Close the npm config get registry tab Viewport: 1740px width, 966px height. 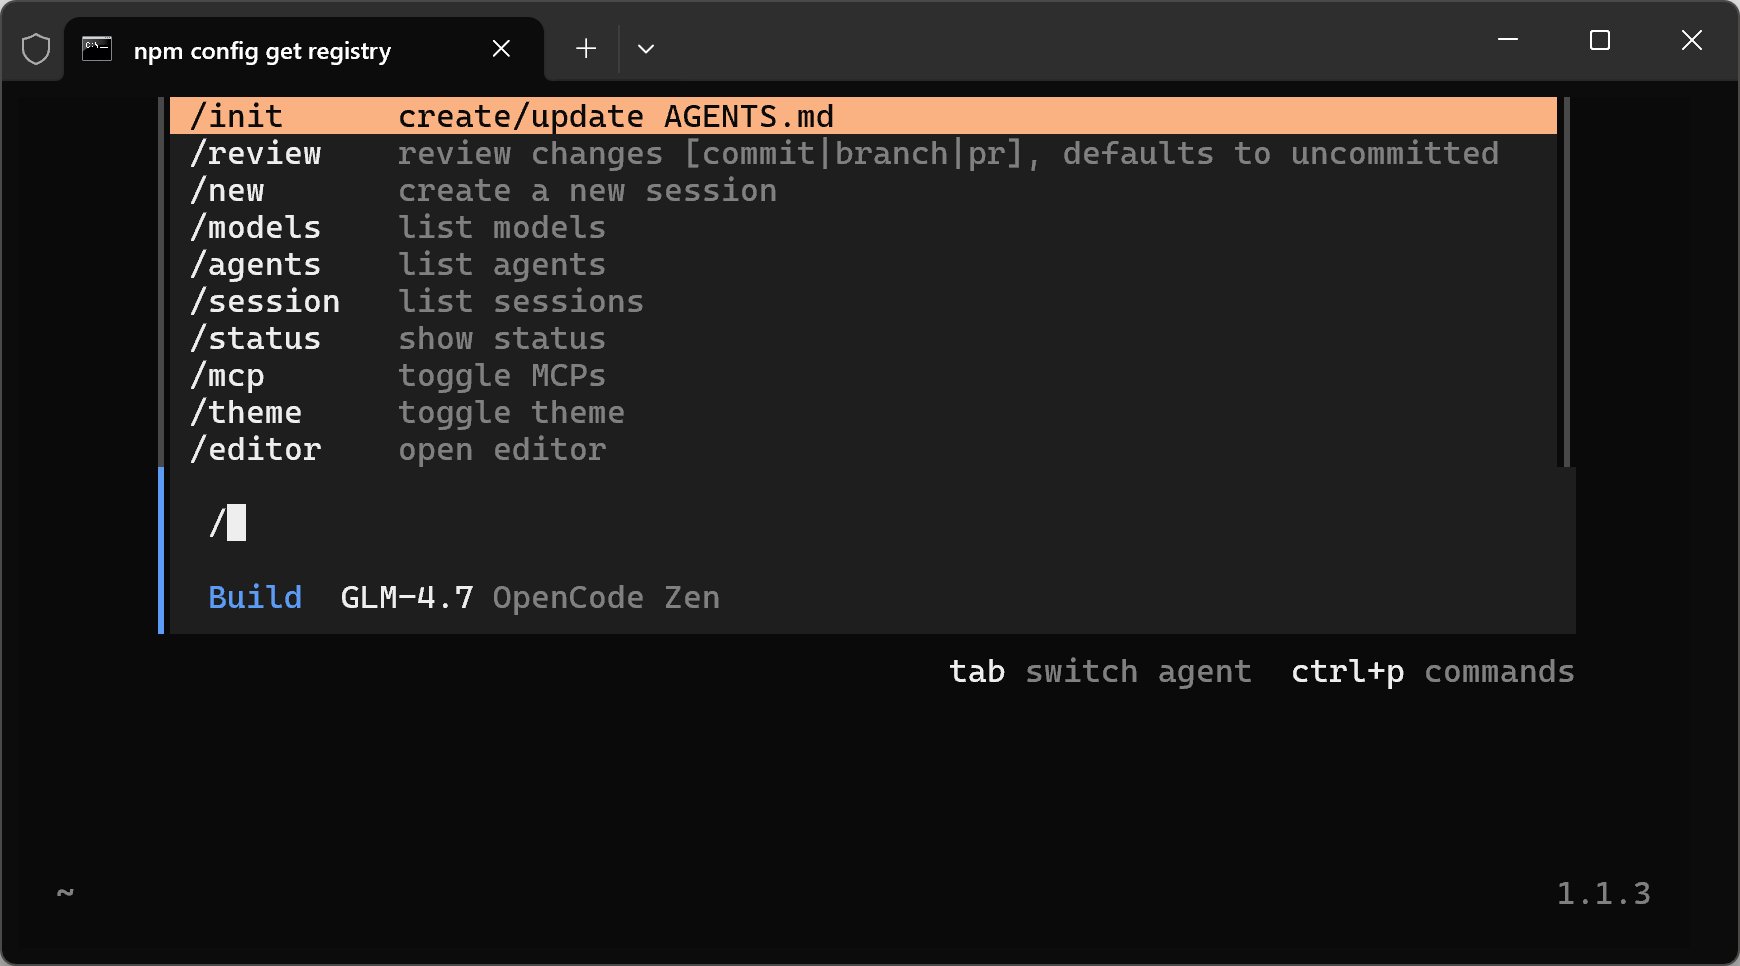coord(502,49)
